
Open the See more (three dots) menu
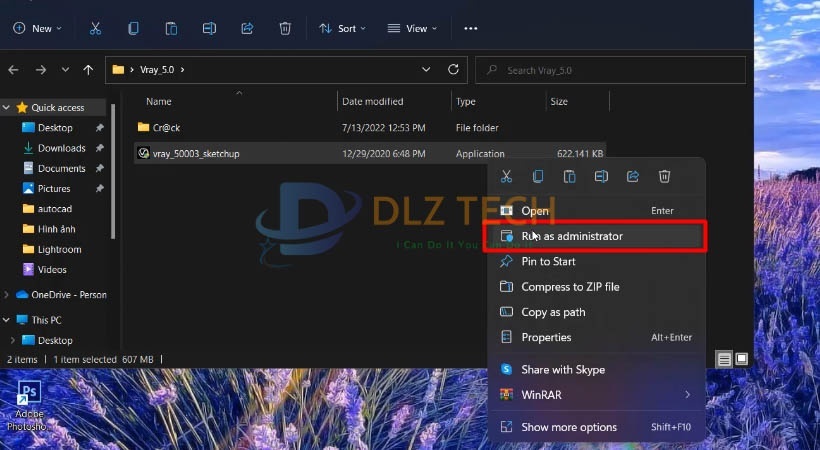coord(471,28)
